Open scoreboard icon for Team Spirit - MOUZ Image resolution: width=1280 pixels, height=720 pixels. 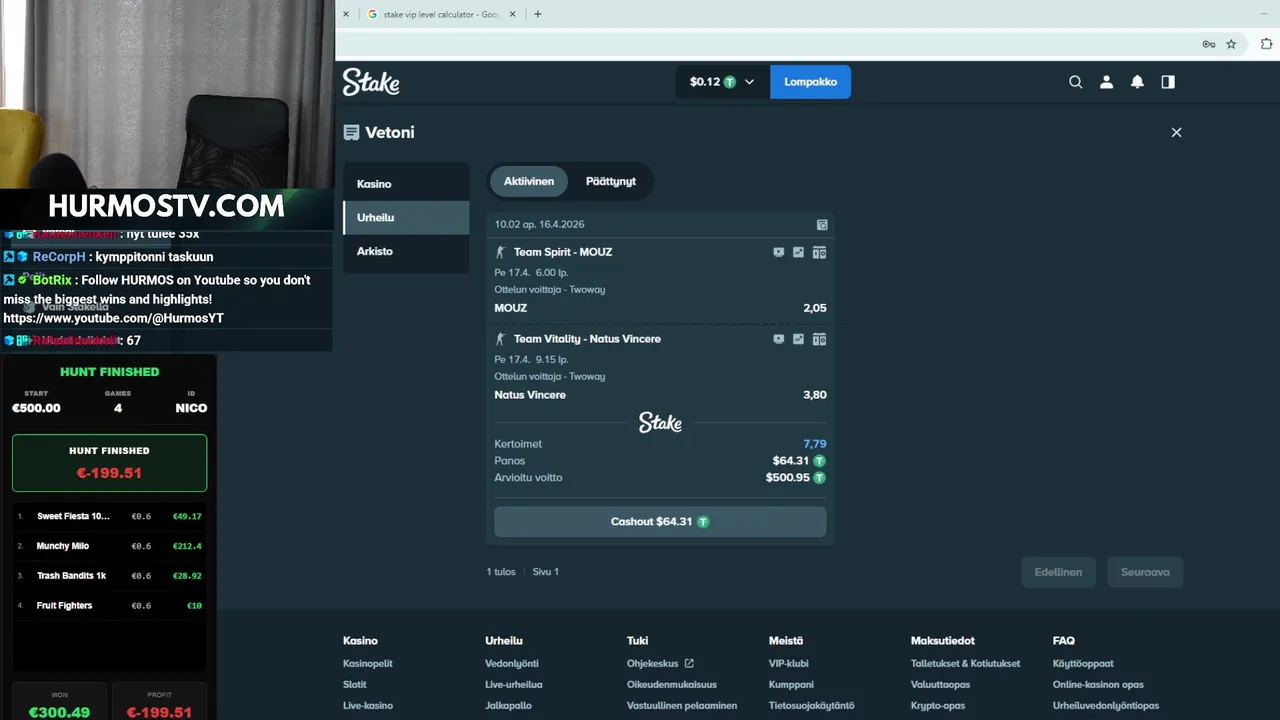coord(819,252)
